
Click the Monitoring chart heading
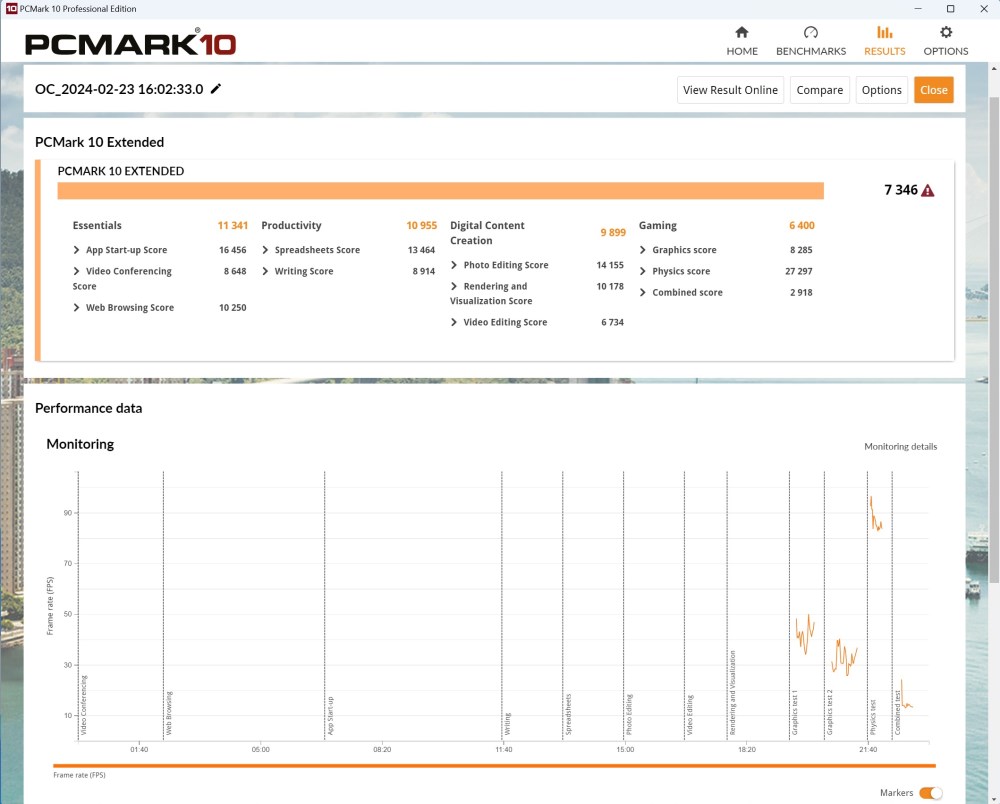(80, 444)
